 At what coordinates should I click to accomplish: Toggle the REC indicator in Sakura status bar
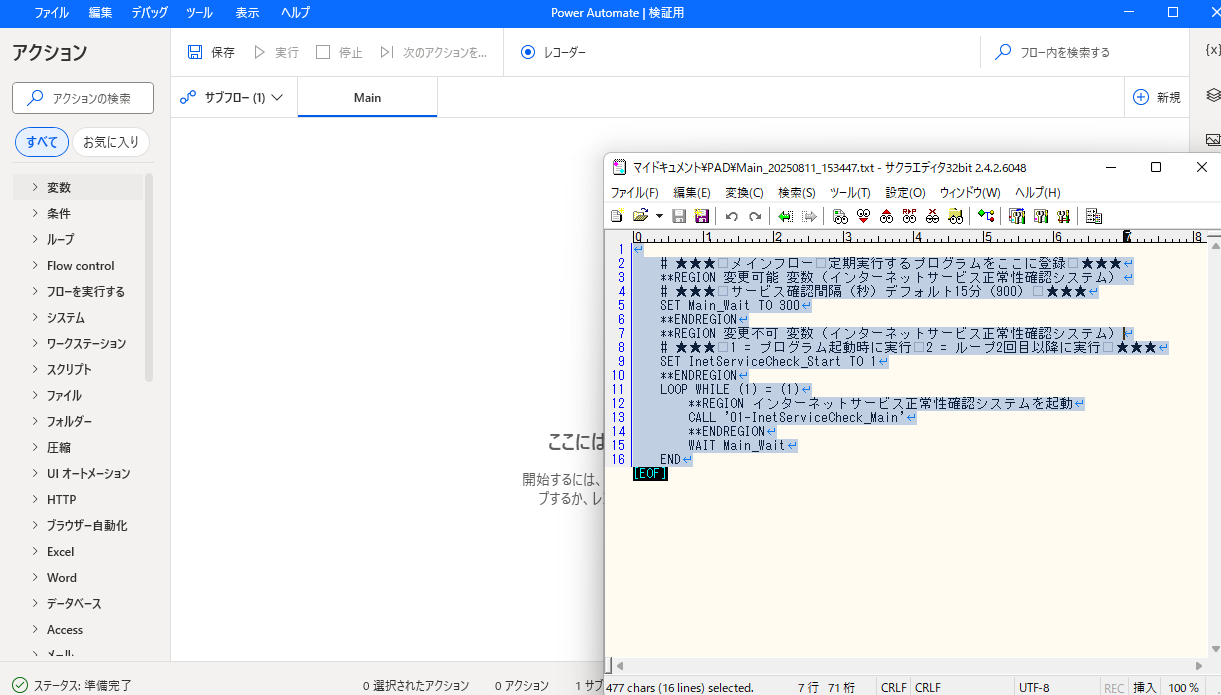pyautogui.click(x=1113, y=687)
